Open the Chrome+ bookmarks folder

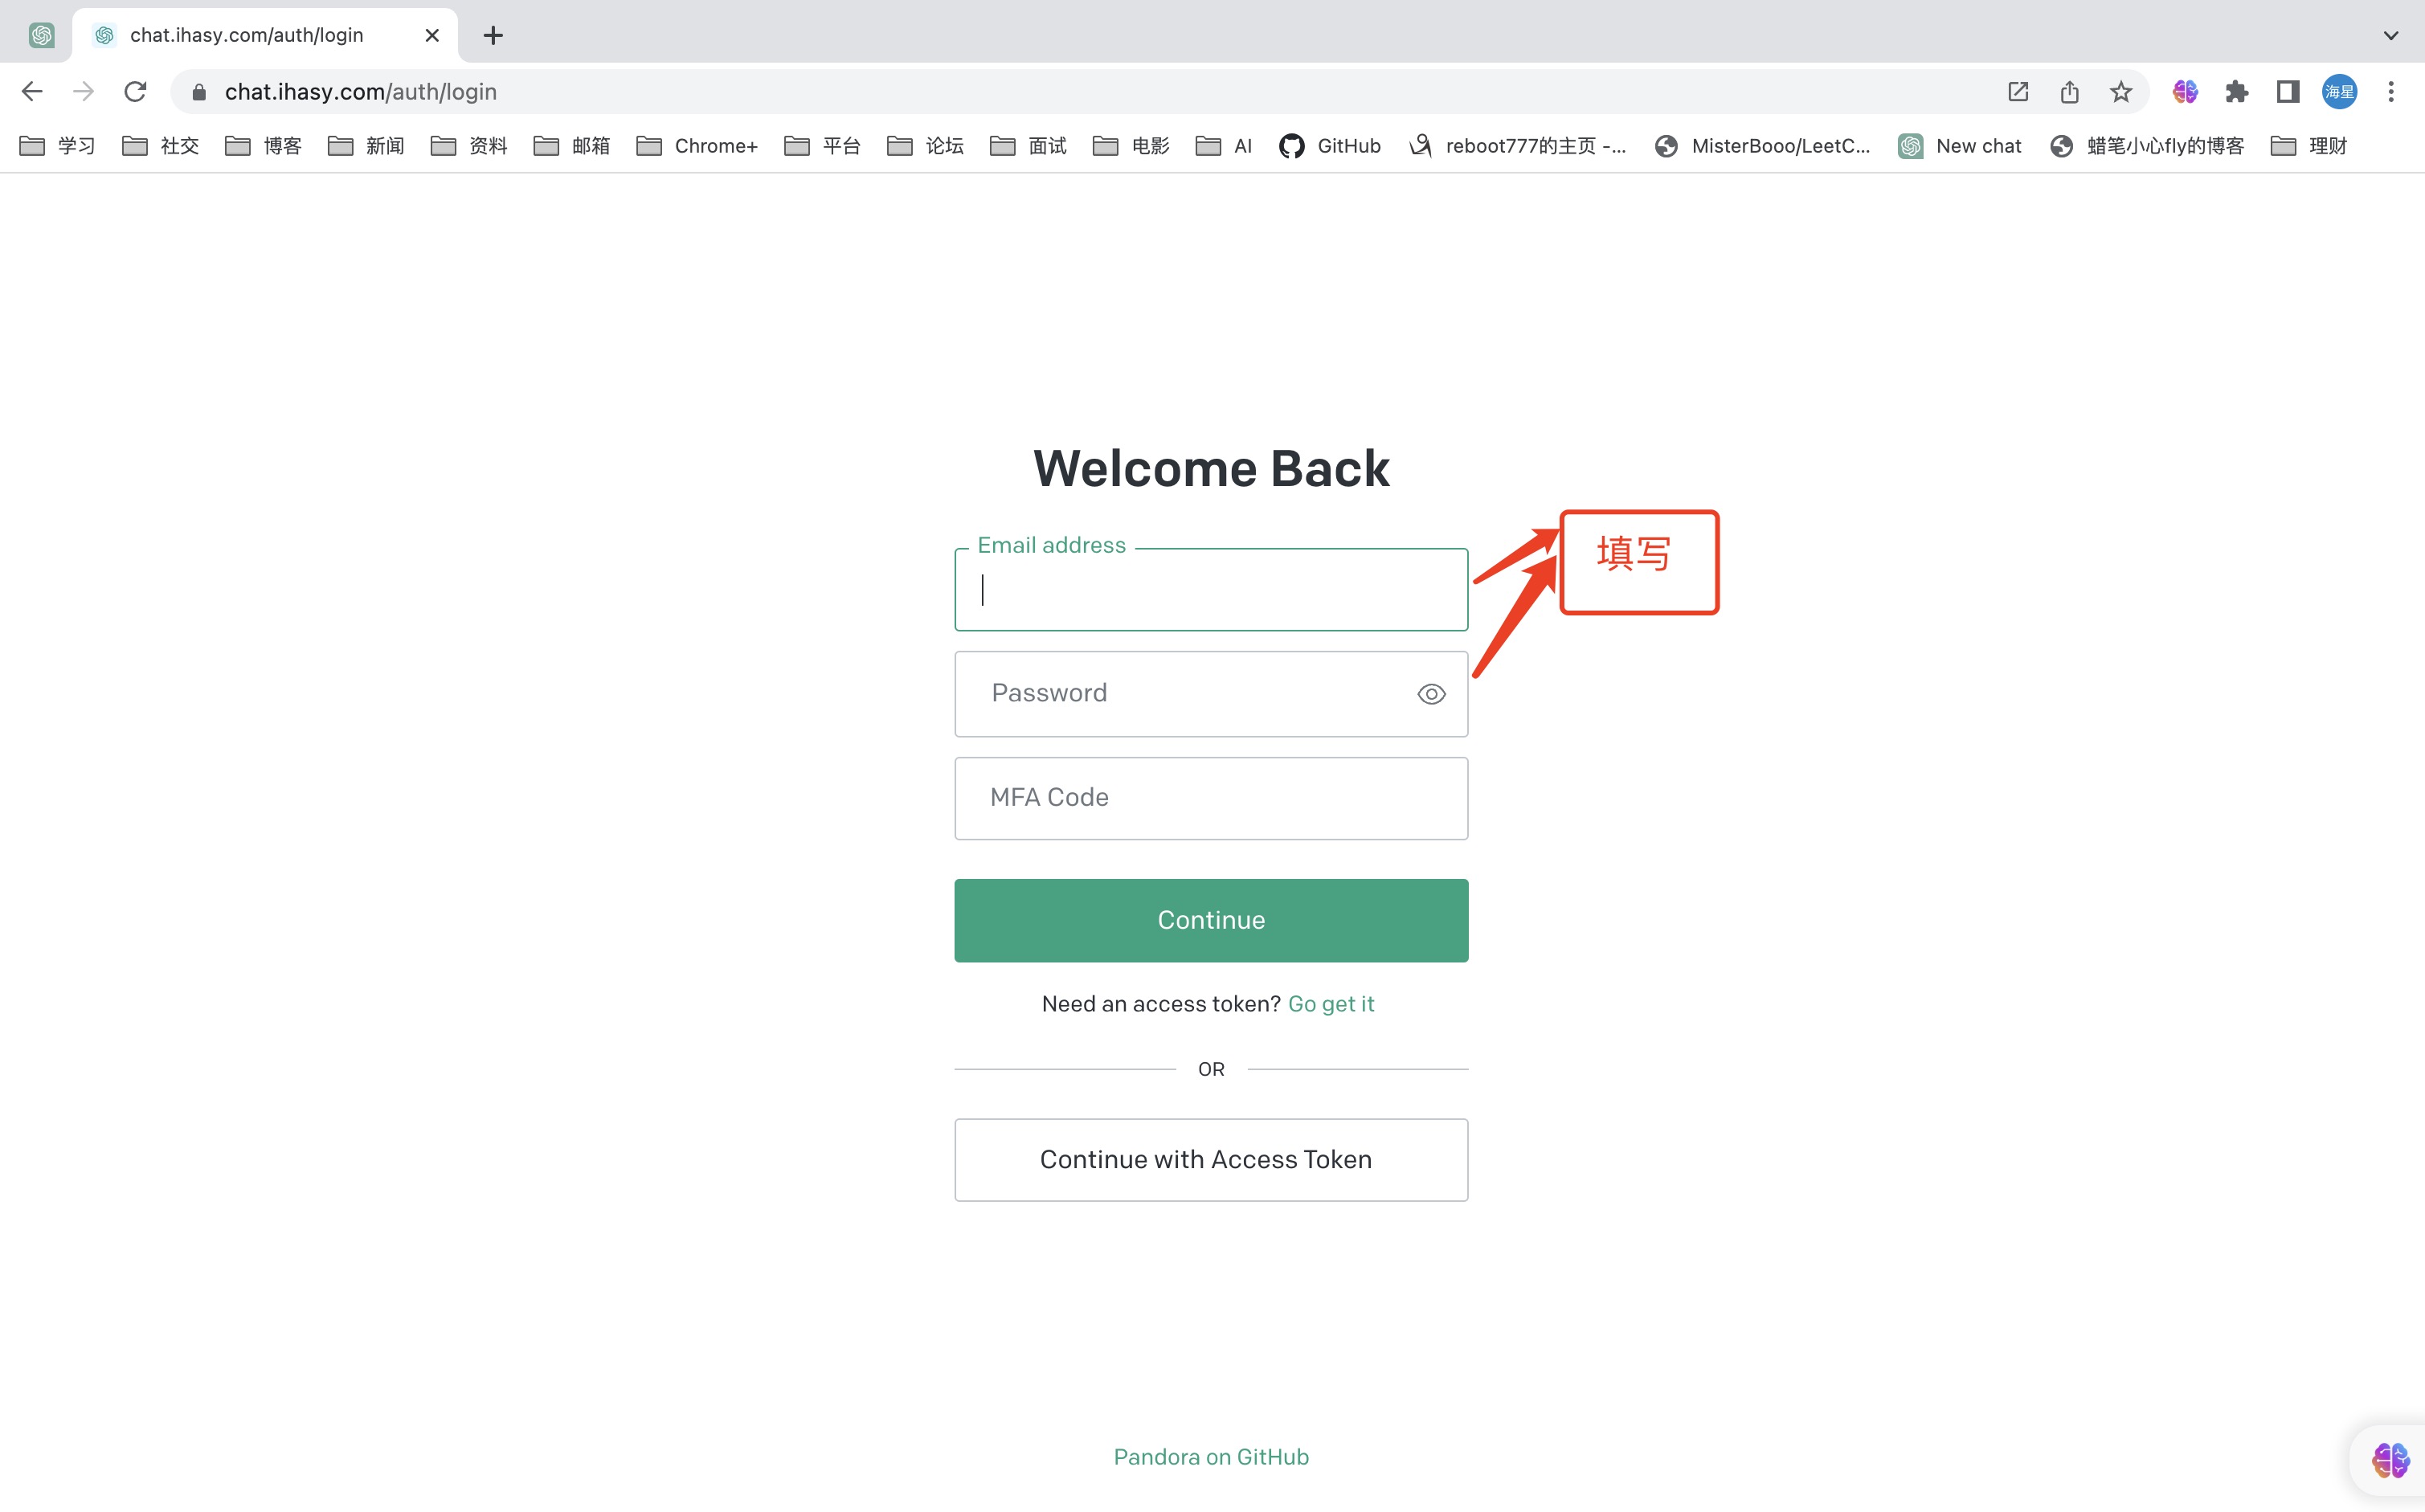697,146
